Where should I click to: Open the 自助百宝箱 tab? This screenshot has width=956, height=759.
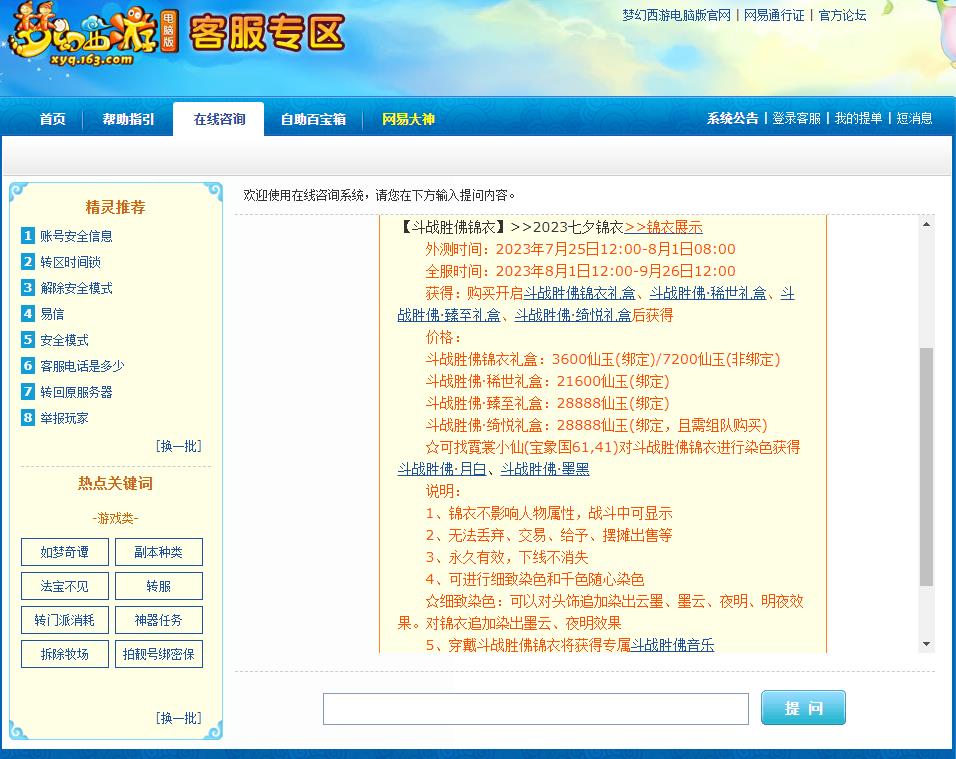(x=313, y=119)
